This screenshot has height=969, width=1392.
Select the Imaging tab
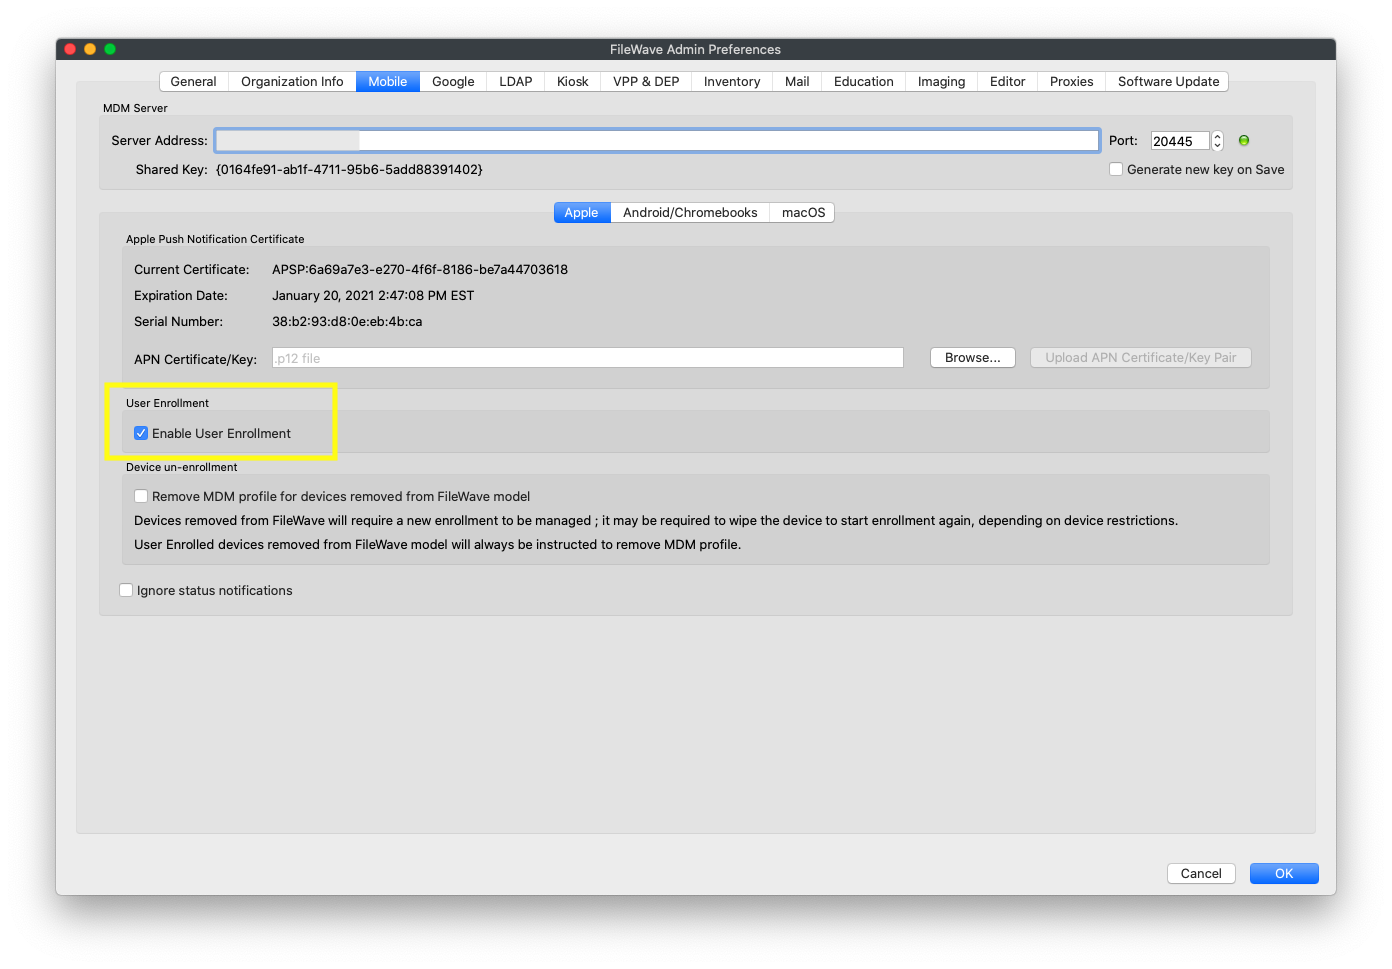[941, 82]
